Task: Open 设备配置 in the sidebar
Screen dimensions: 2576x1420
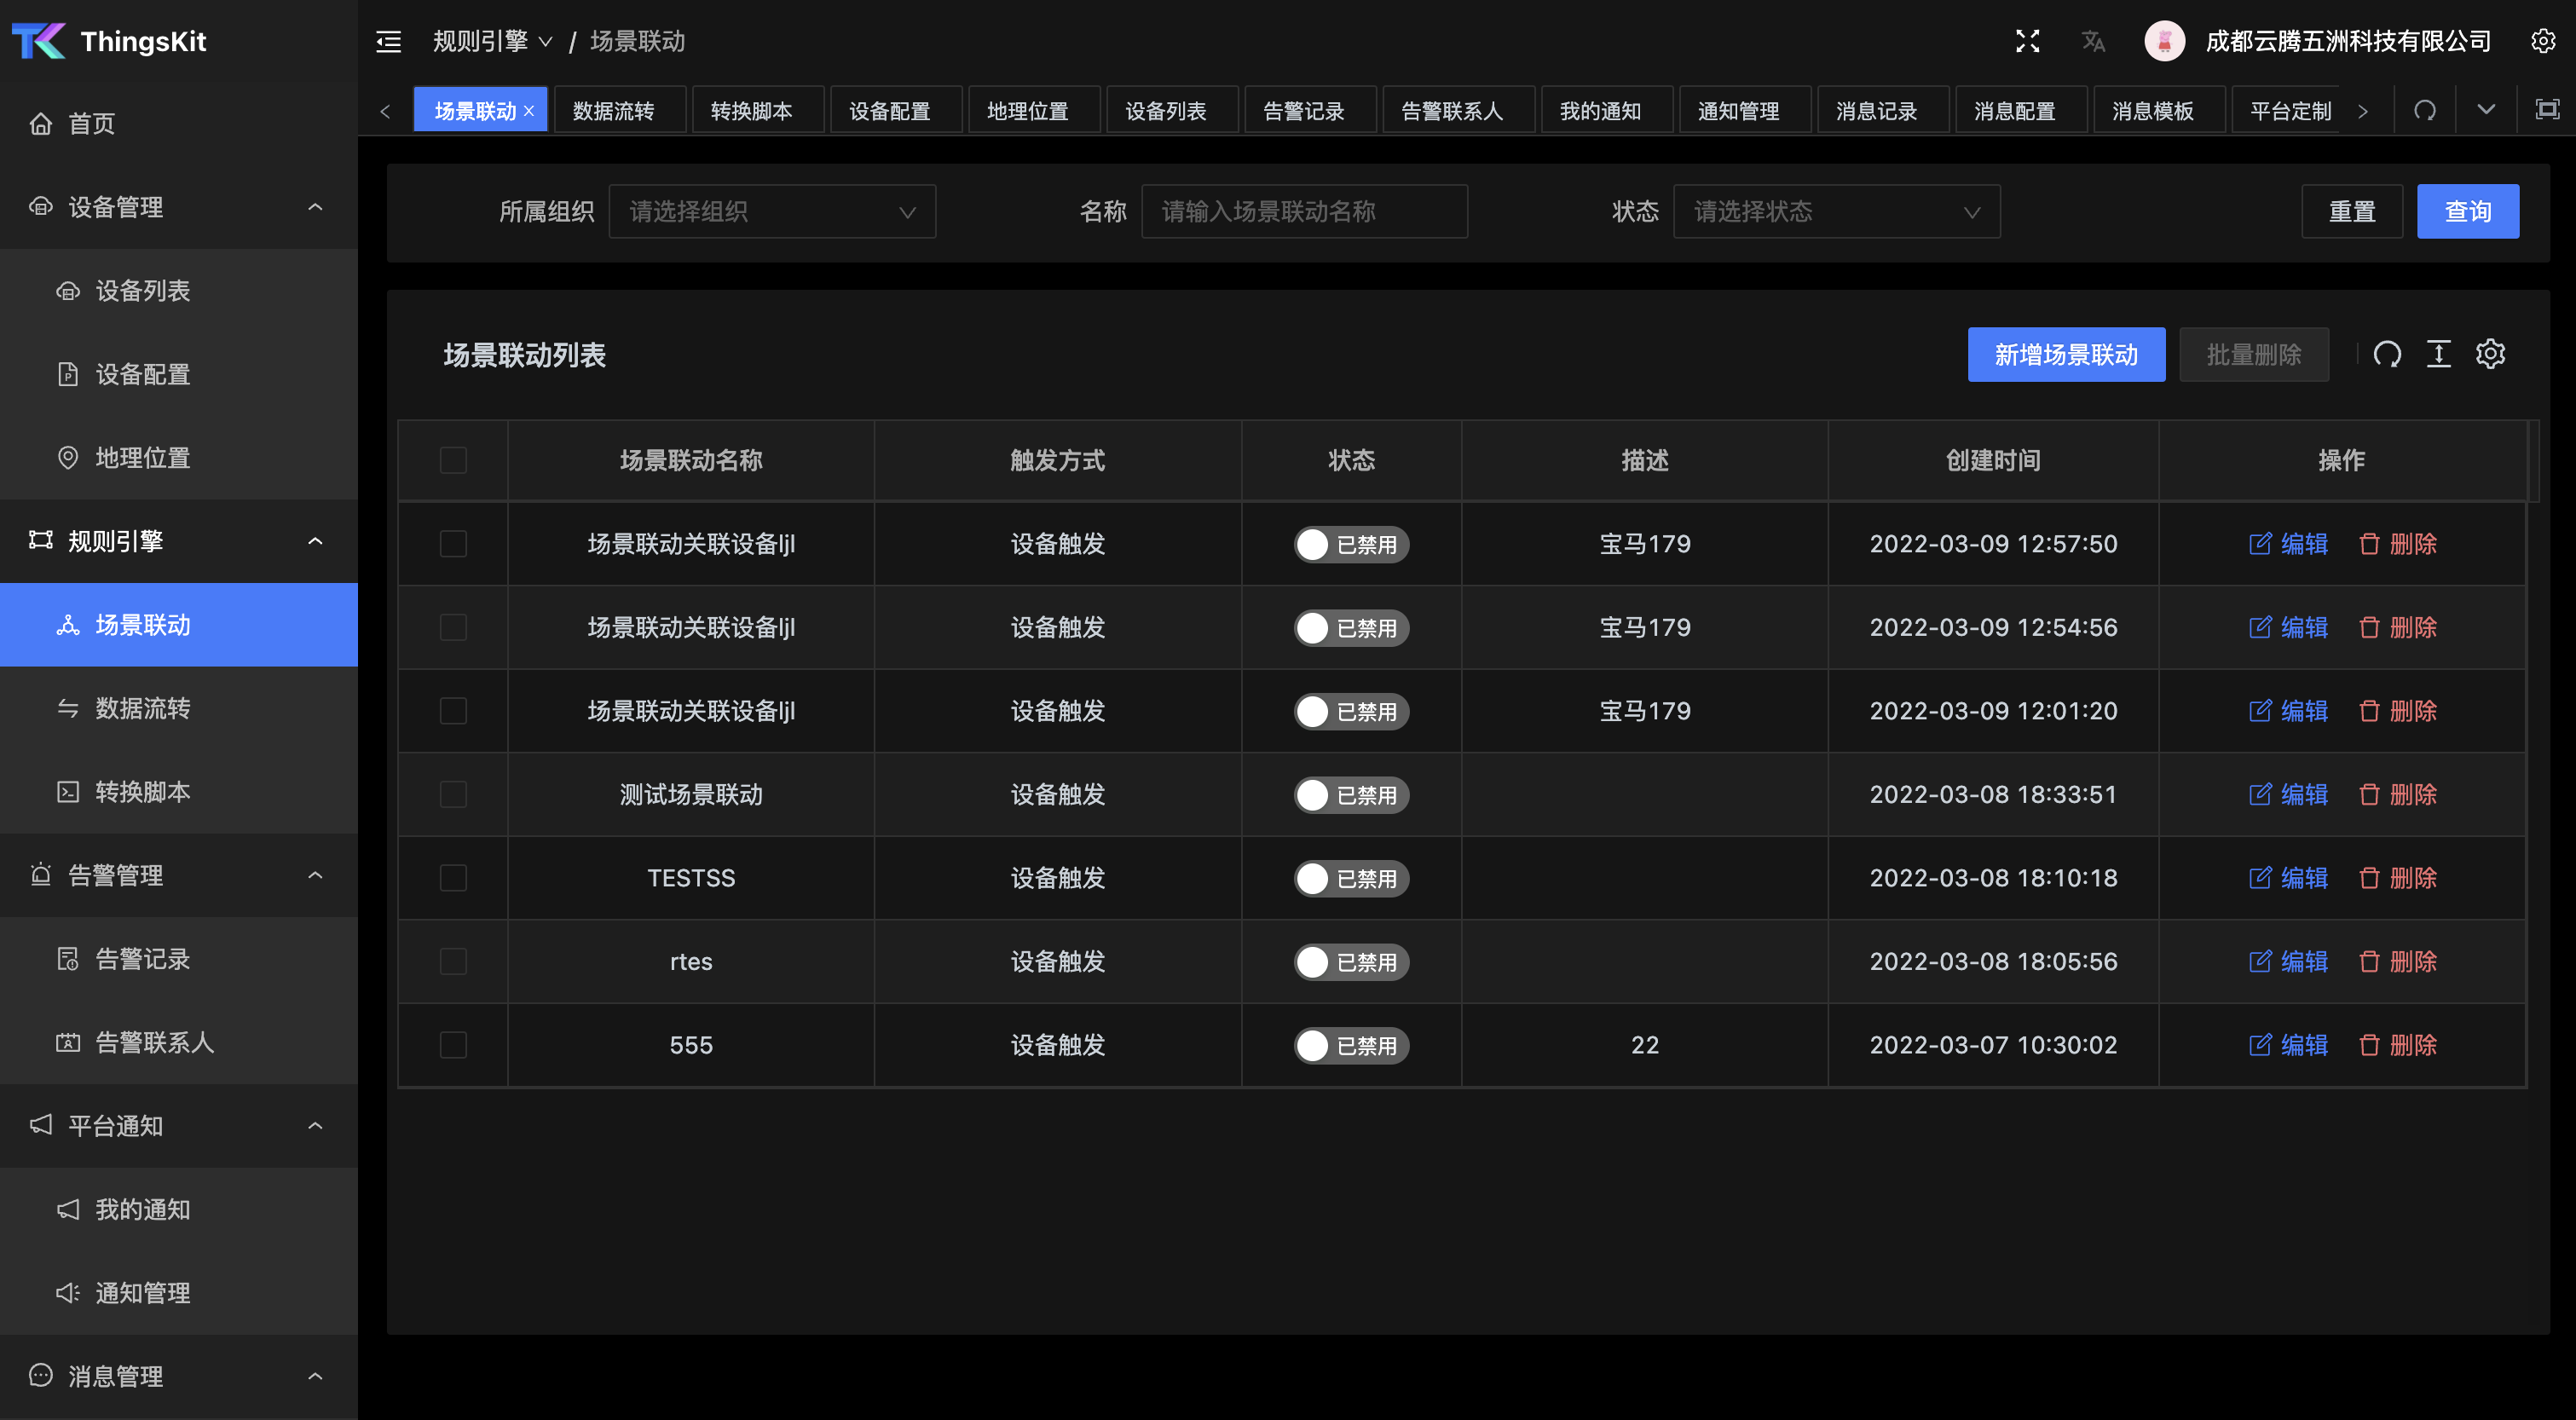Action: coord(179,374)
